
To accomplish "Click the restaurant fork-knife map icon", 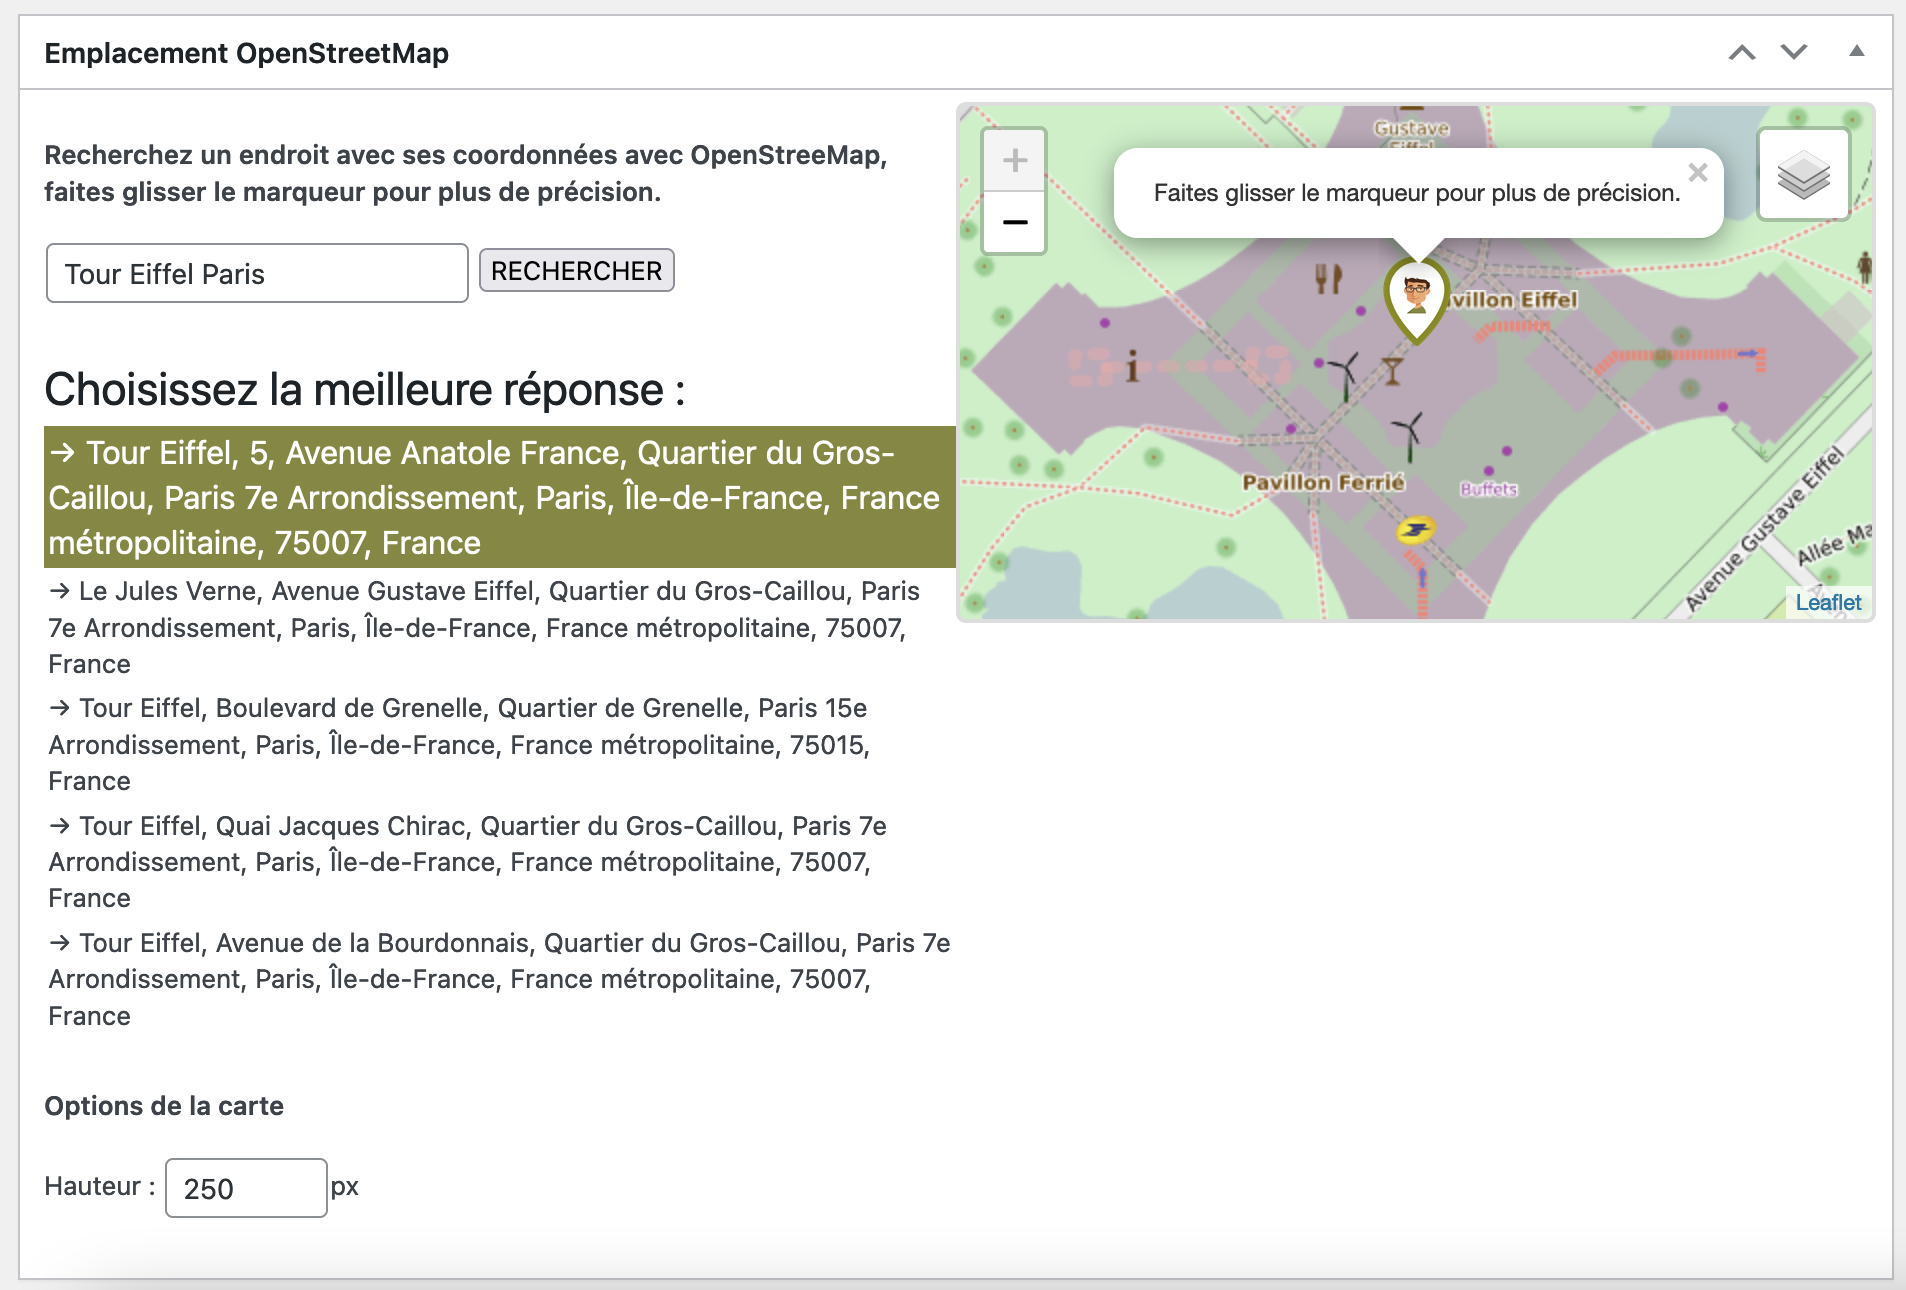I will click(x=1328, y=278).
